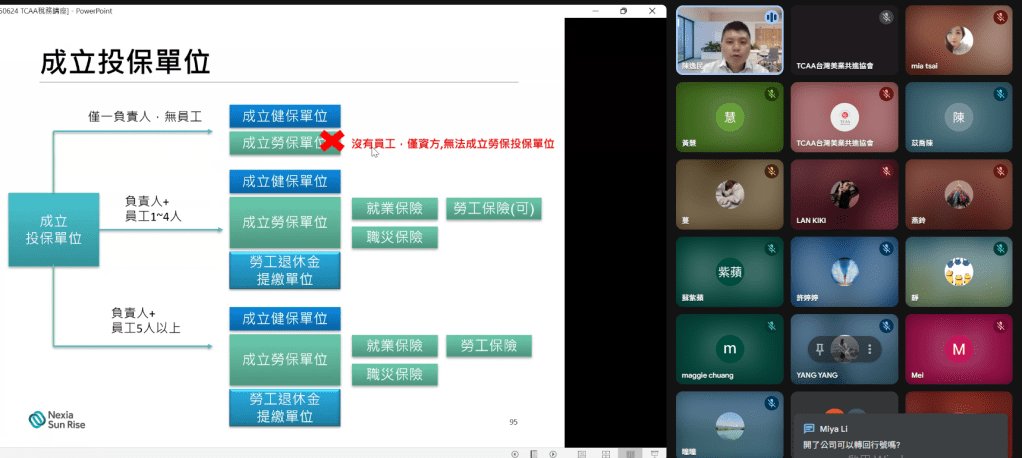Screen dimensions: 1022x458
Task: Select the LAN KIKI participant tile
Action: click(x=843, y=194)
